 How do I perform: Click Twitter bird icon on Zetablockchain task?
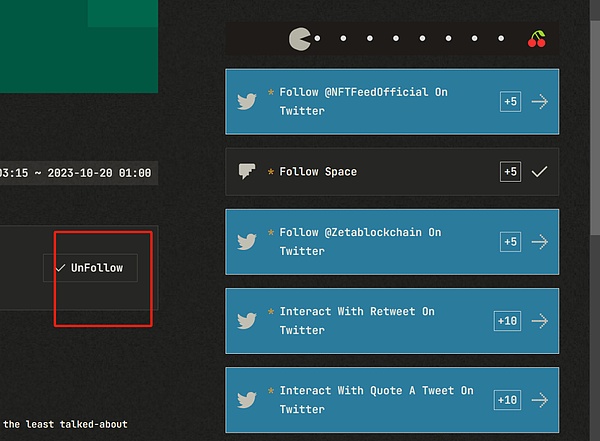(x=247, y=241)
